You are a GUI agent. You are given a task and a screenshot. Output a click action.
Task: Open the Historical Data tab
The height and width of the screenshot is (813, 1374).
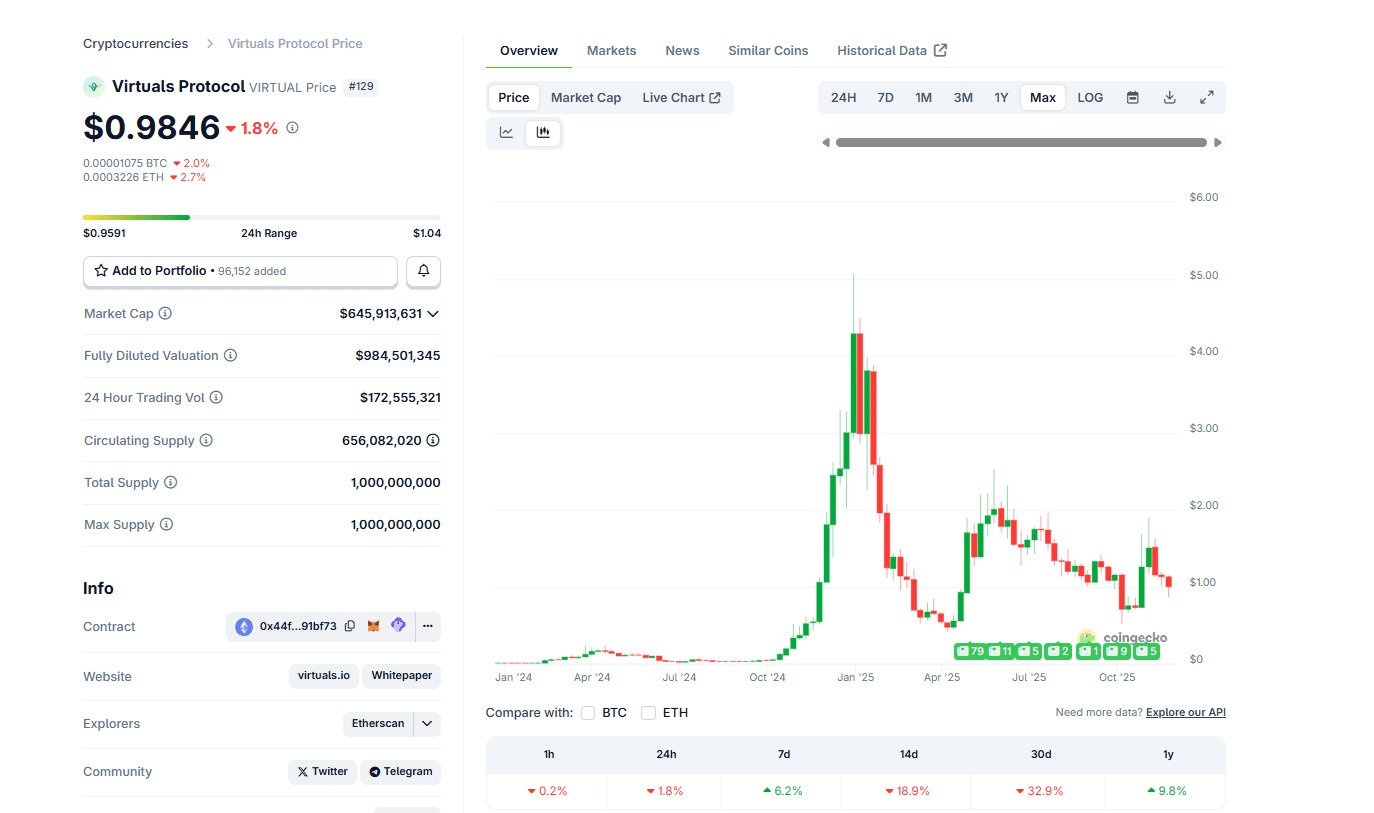point(881,50)
